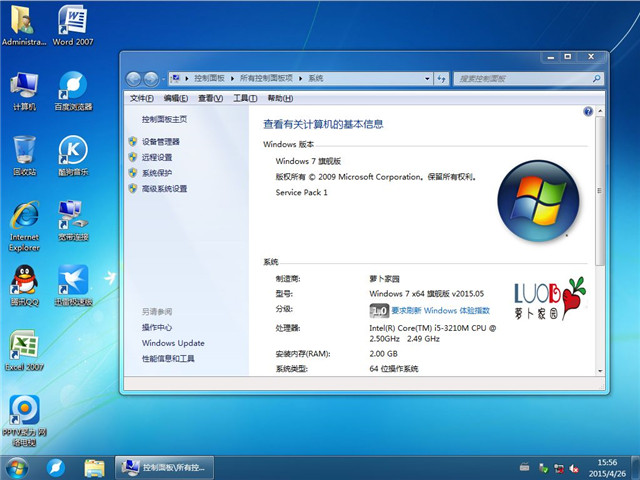Click the refresh button beside address bar
Viewport: 640px width, 480px height.
(x=441, y=79)
